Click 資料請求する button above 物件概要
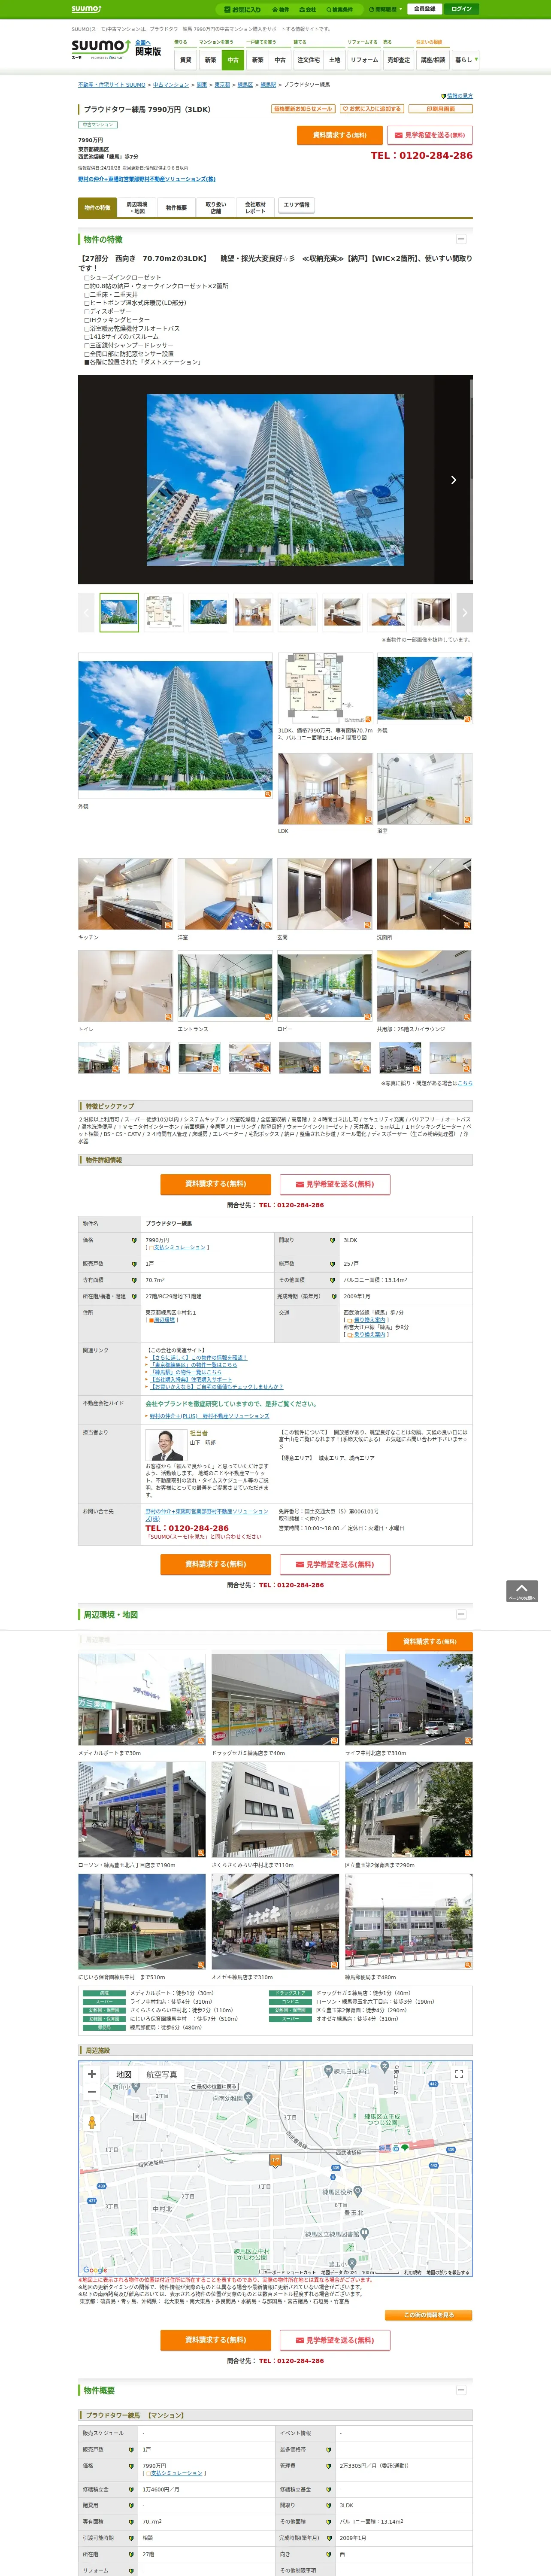 (x=216, y=2340)
